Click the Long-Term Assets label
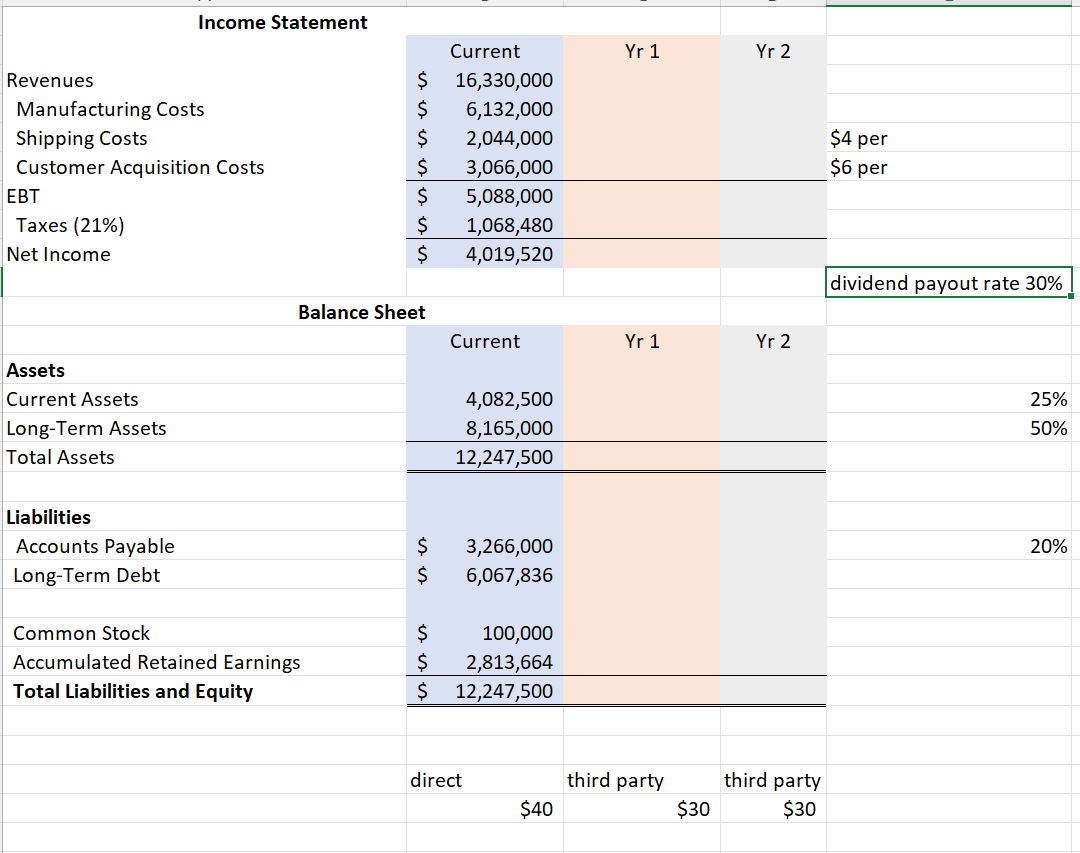This screenshot has width=1080, height=853. click(x=86, y=428)
